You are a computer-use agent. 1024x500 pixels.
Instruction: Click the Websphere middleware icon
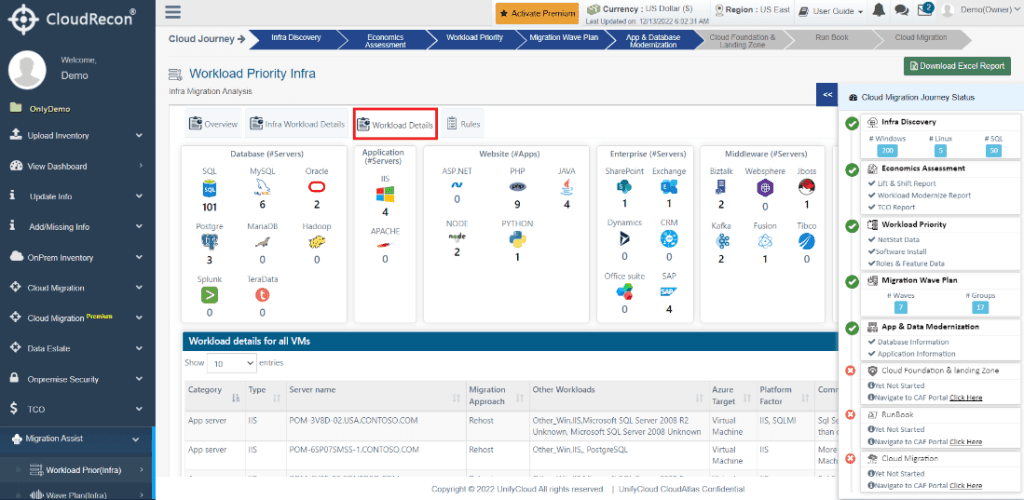coord(764,188)
